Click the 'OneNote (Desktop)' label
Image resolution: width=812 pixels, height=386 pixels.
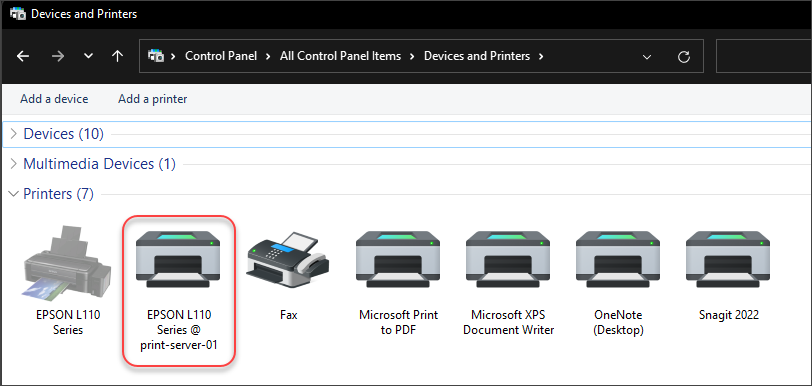[x=618, y=322]
